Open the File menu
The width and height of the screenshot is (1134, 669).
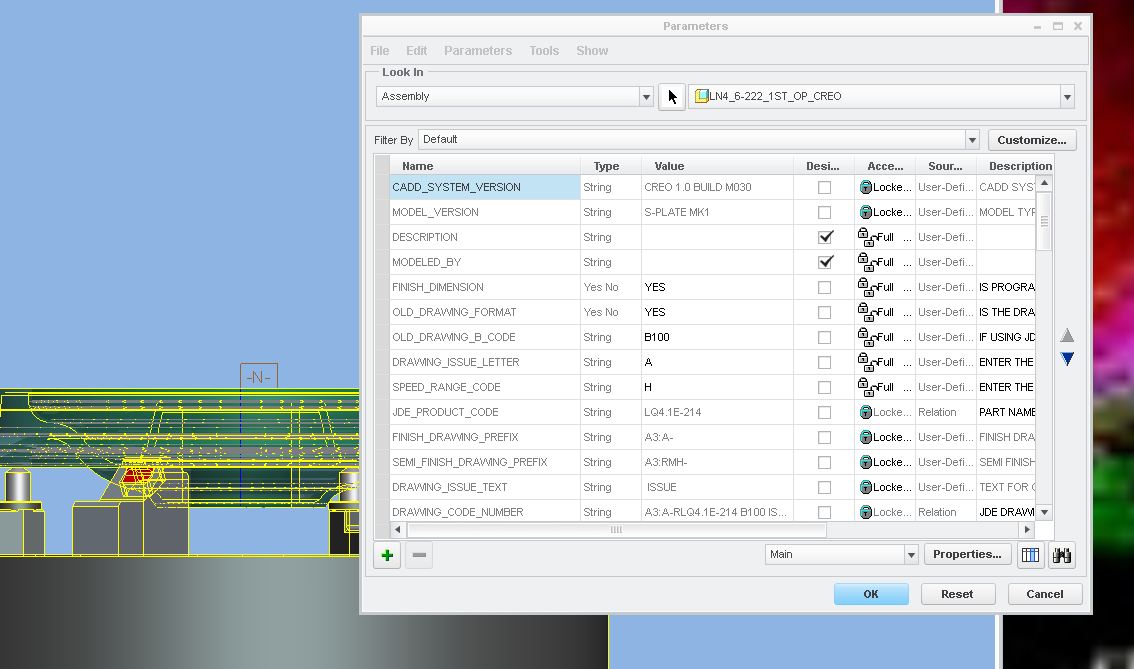coord(380,51)
